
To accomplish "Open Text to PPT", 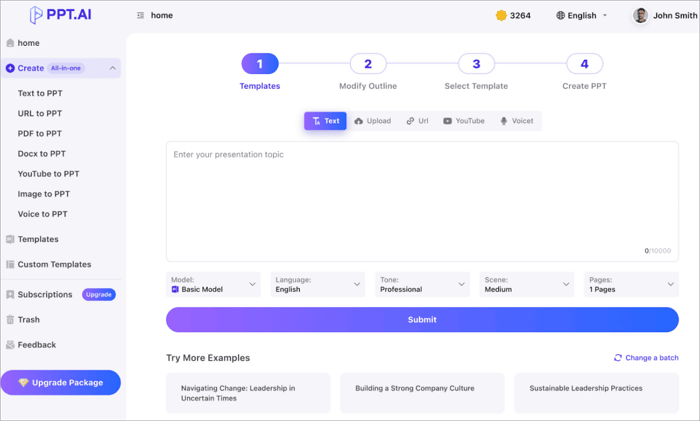I will click(40, 93).
